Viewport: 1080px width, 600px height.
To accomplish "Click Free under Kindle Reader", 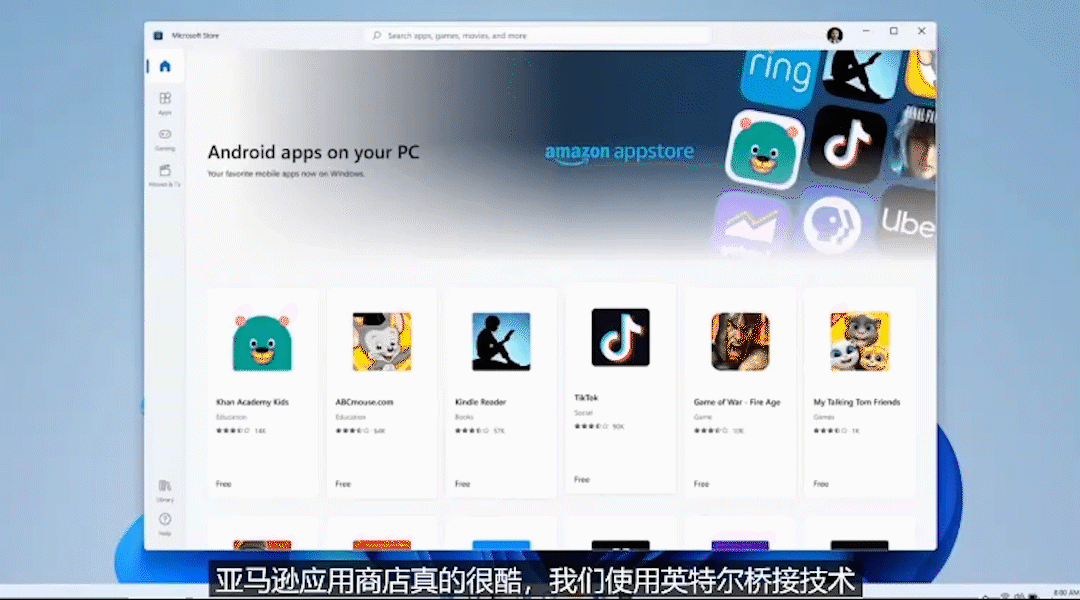I will tap(463, 483).
